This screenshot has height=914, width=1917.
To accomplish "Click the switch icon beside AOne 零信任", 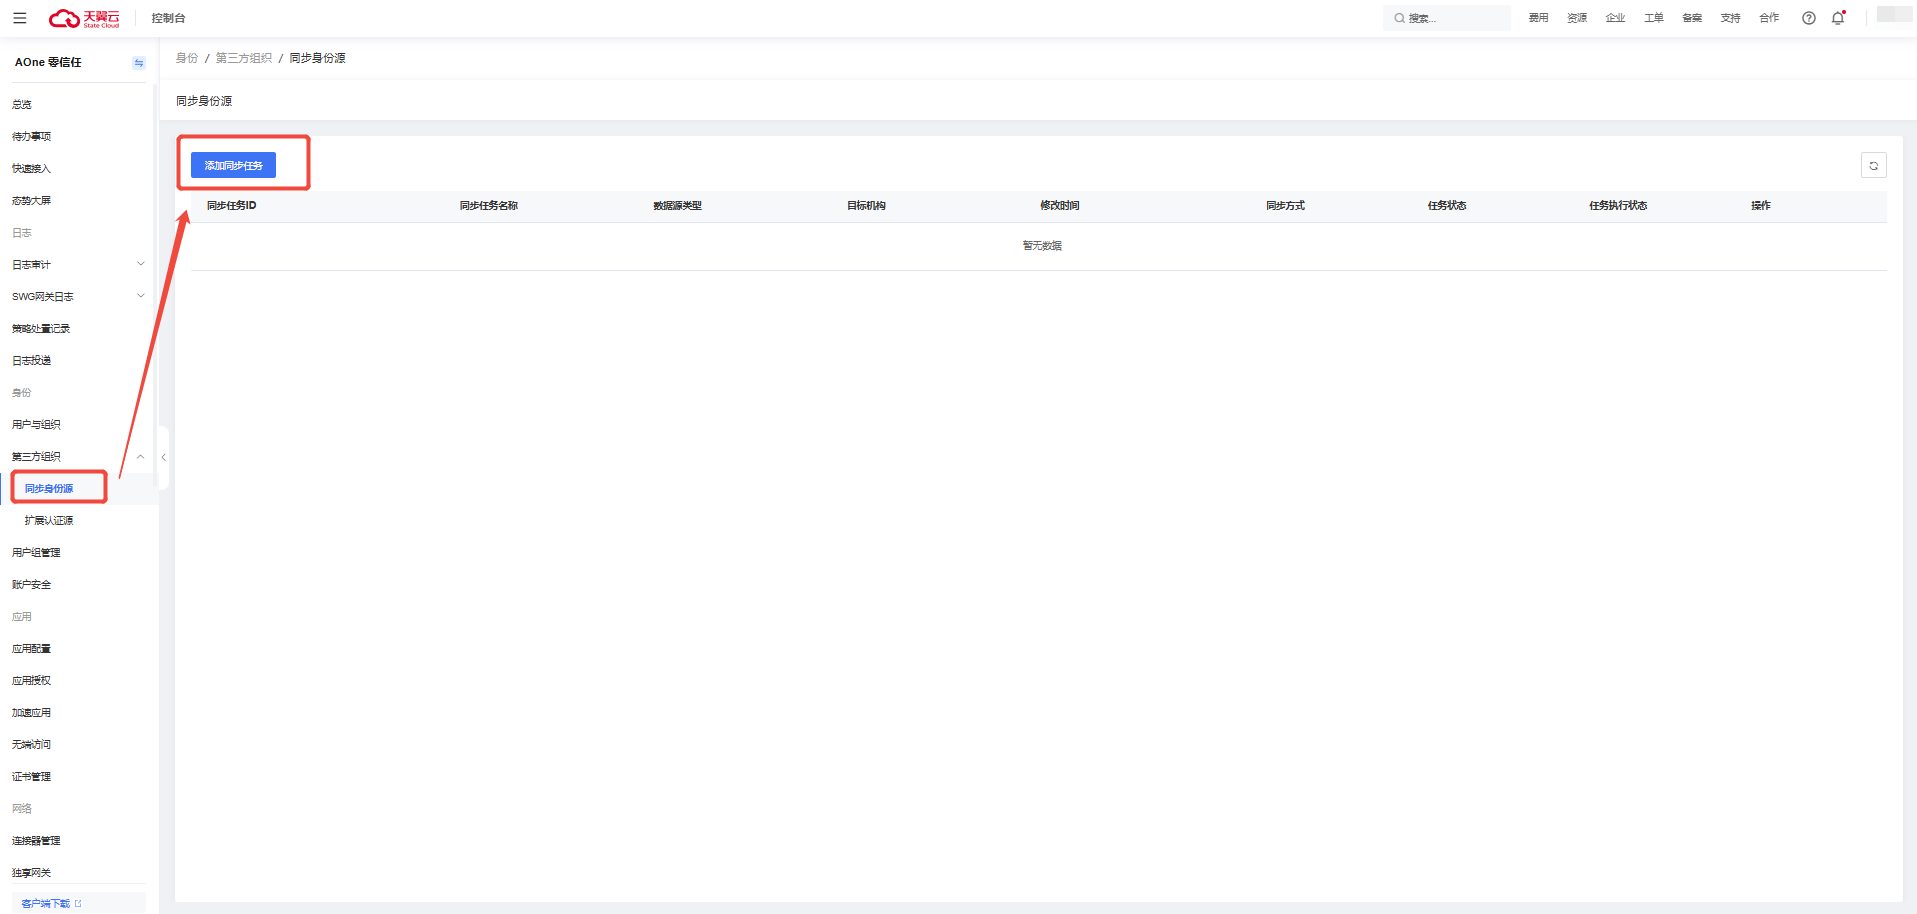I will (x=139, y=63).
